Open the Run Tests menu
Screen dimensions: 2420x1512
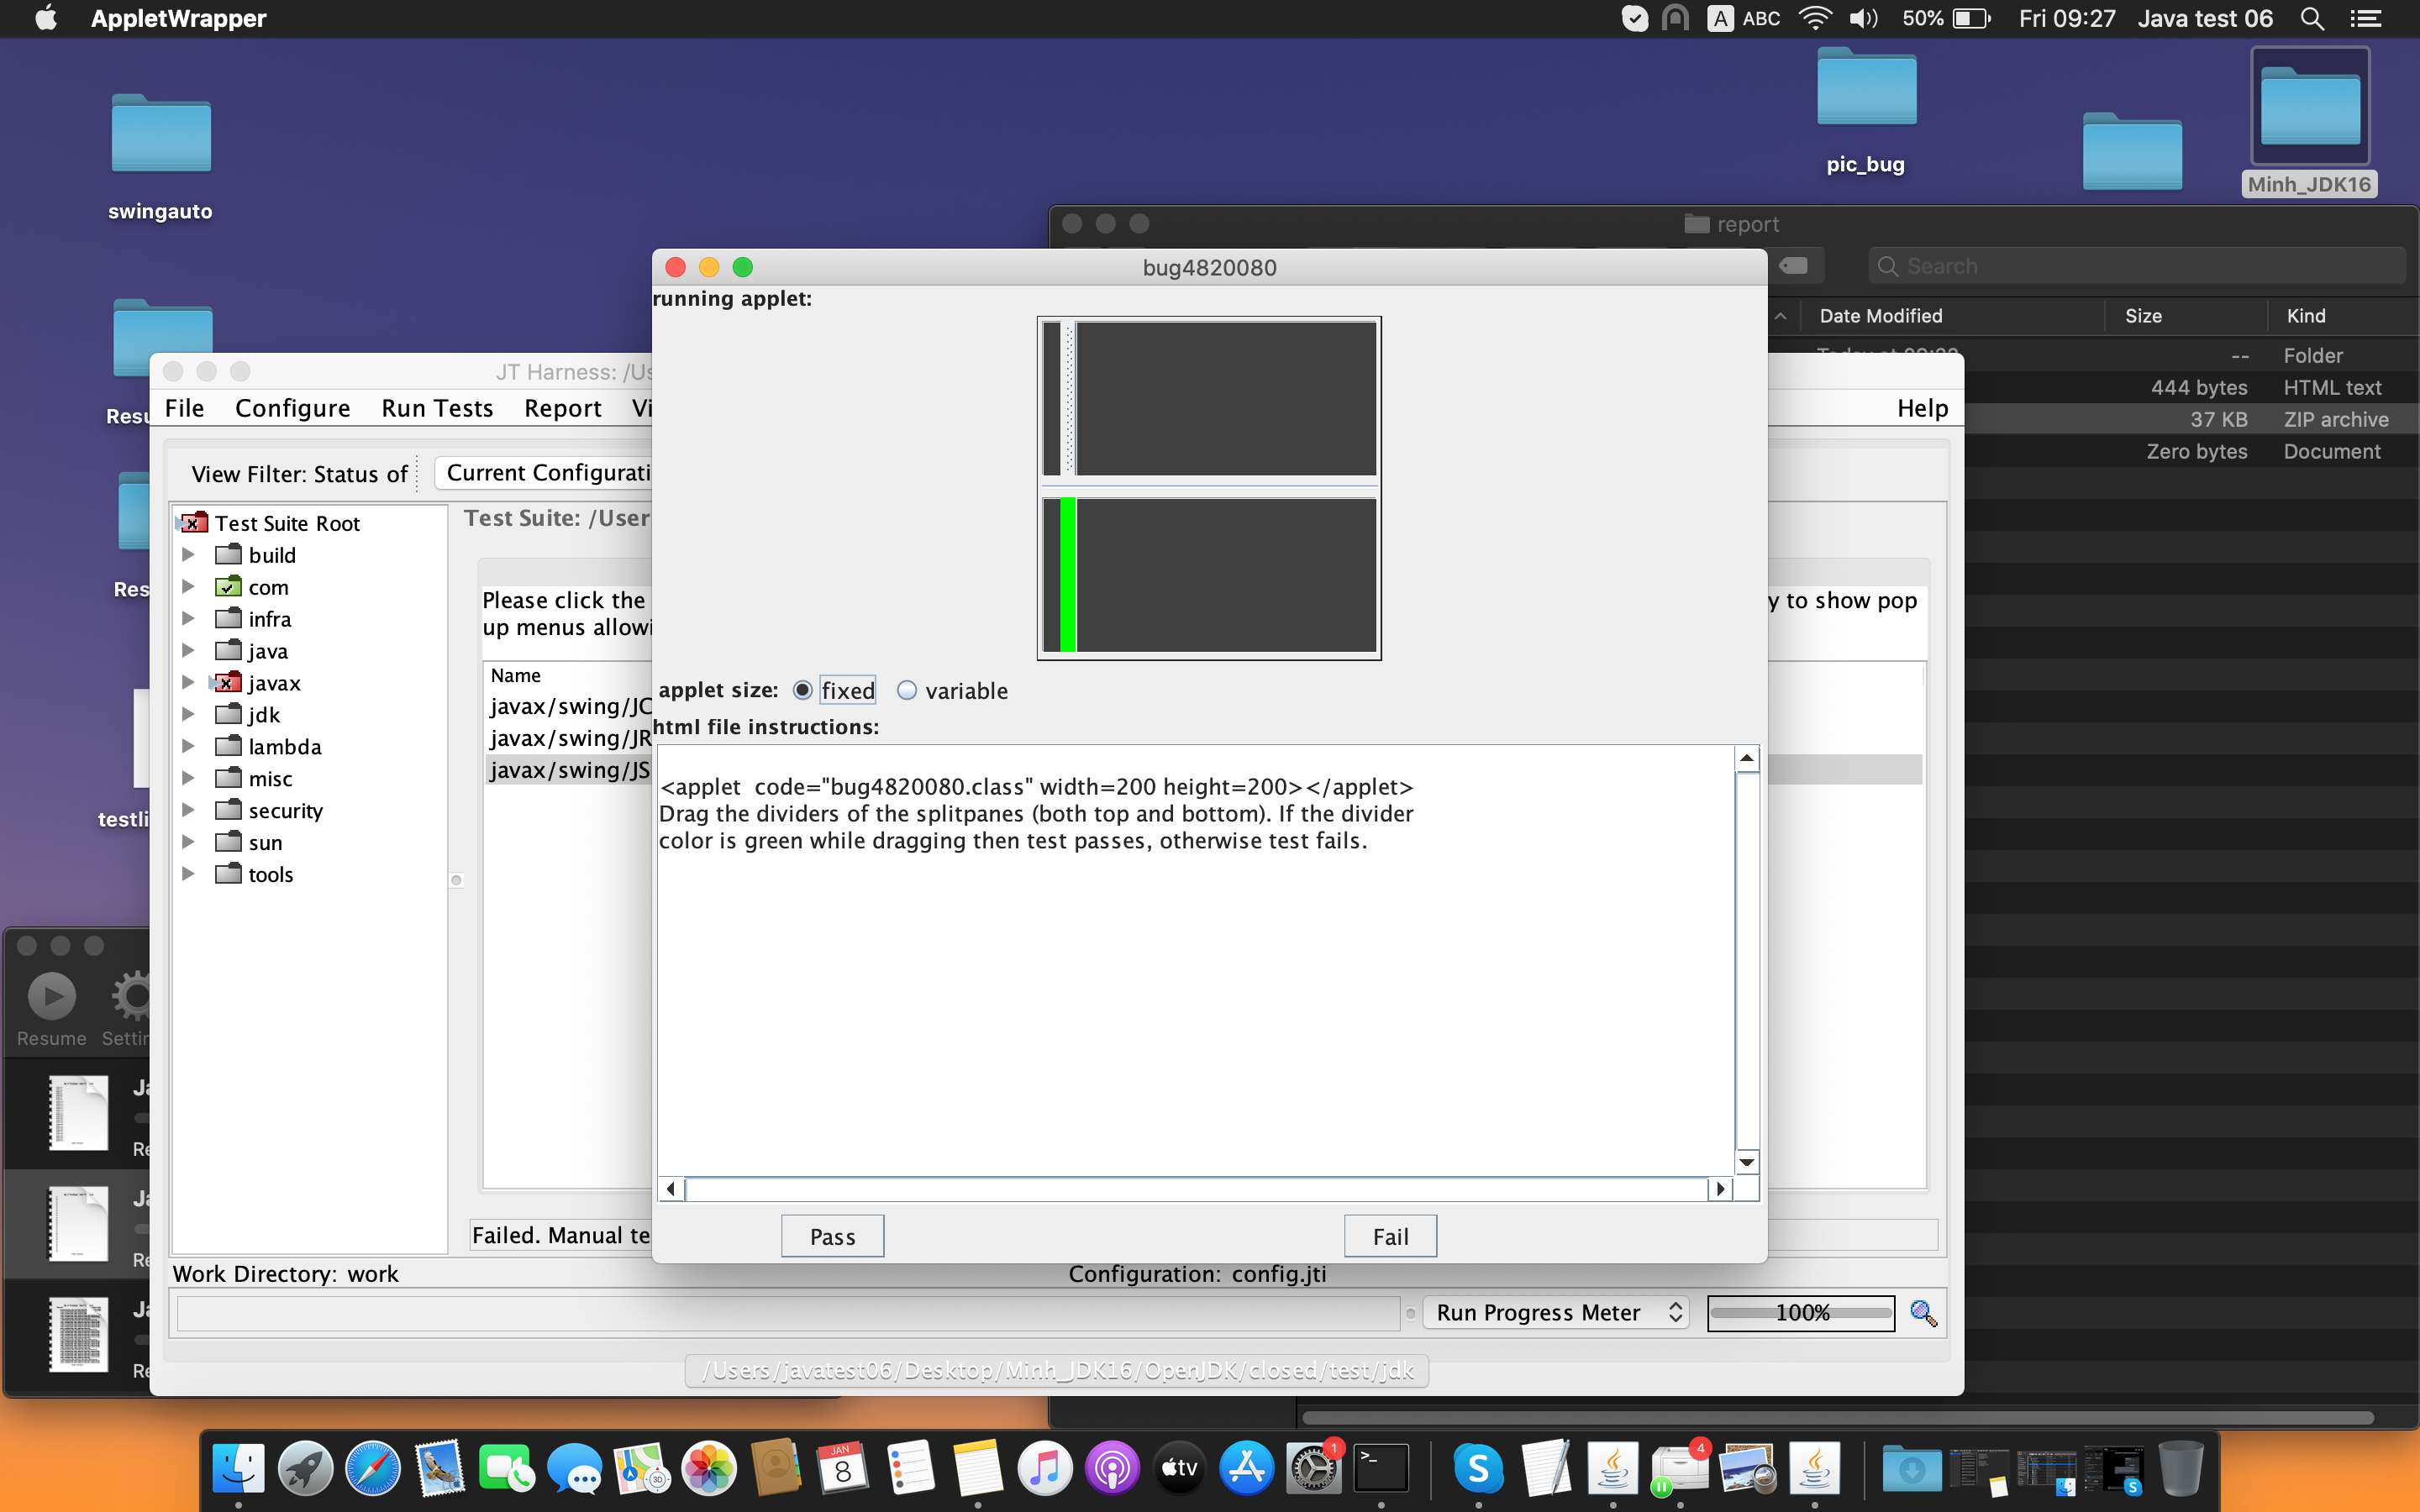[x=437, y=408]
